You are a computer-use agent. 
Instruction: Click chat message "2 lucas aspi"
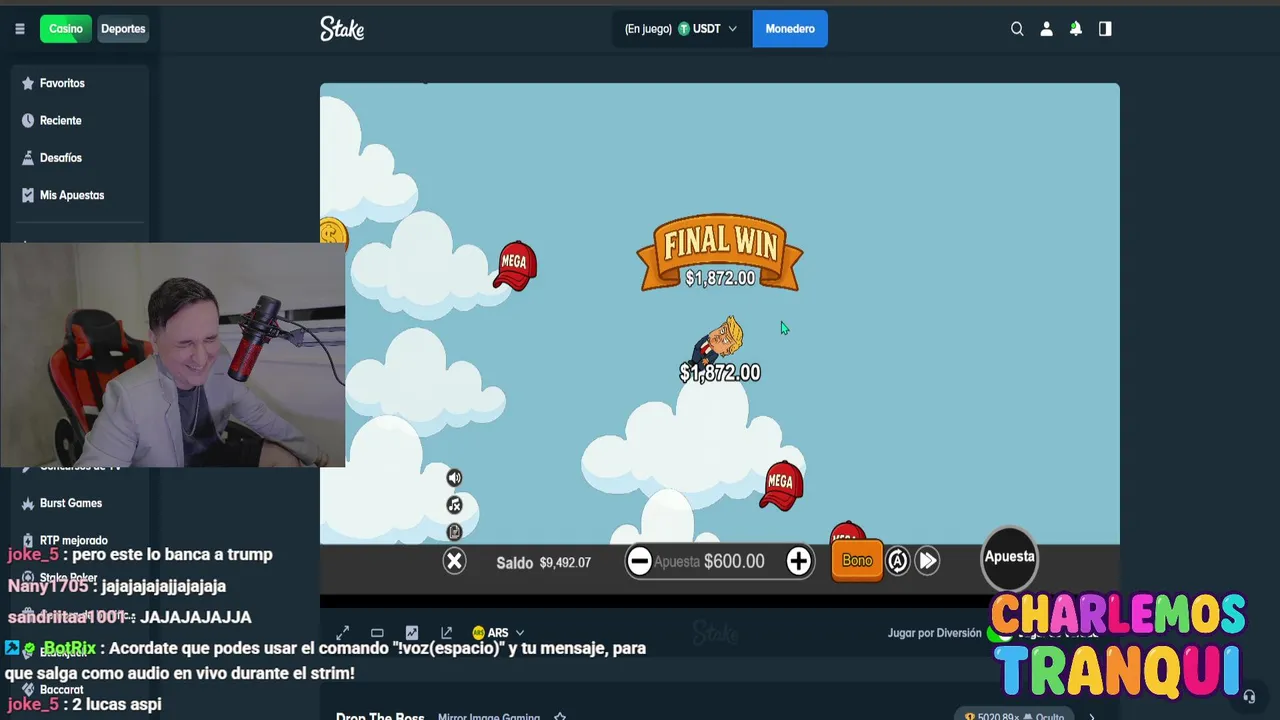coord(117,704)
